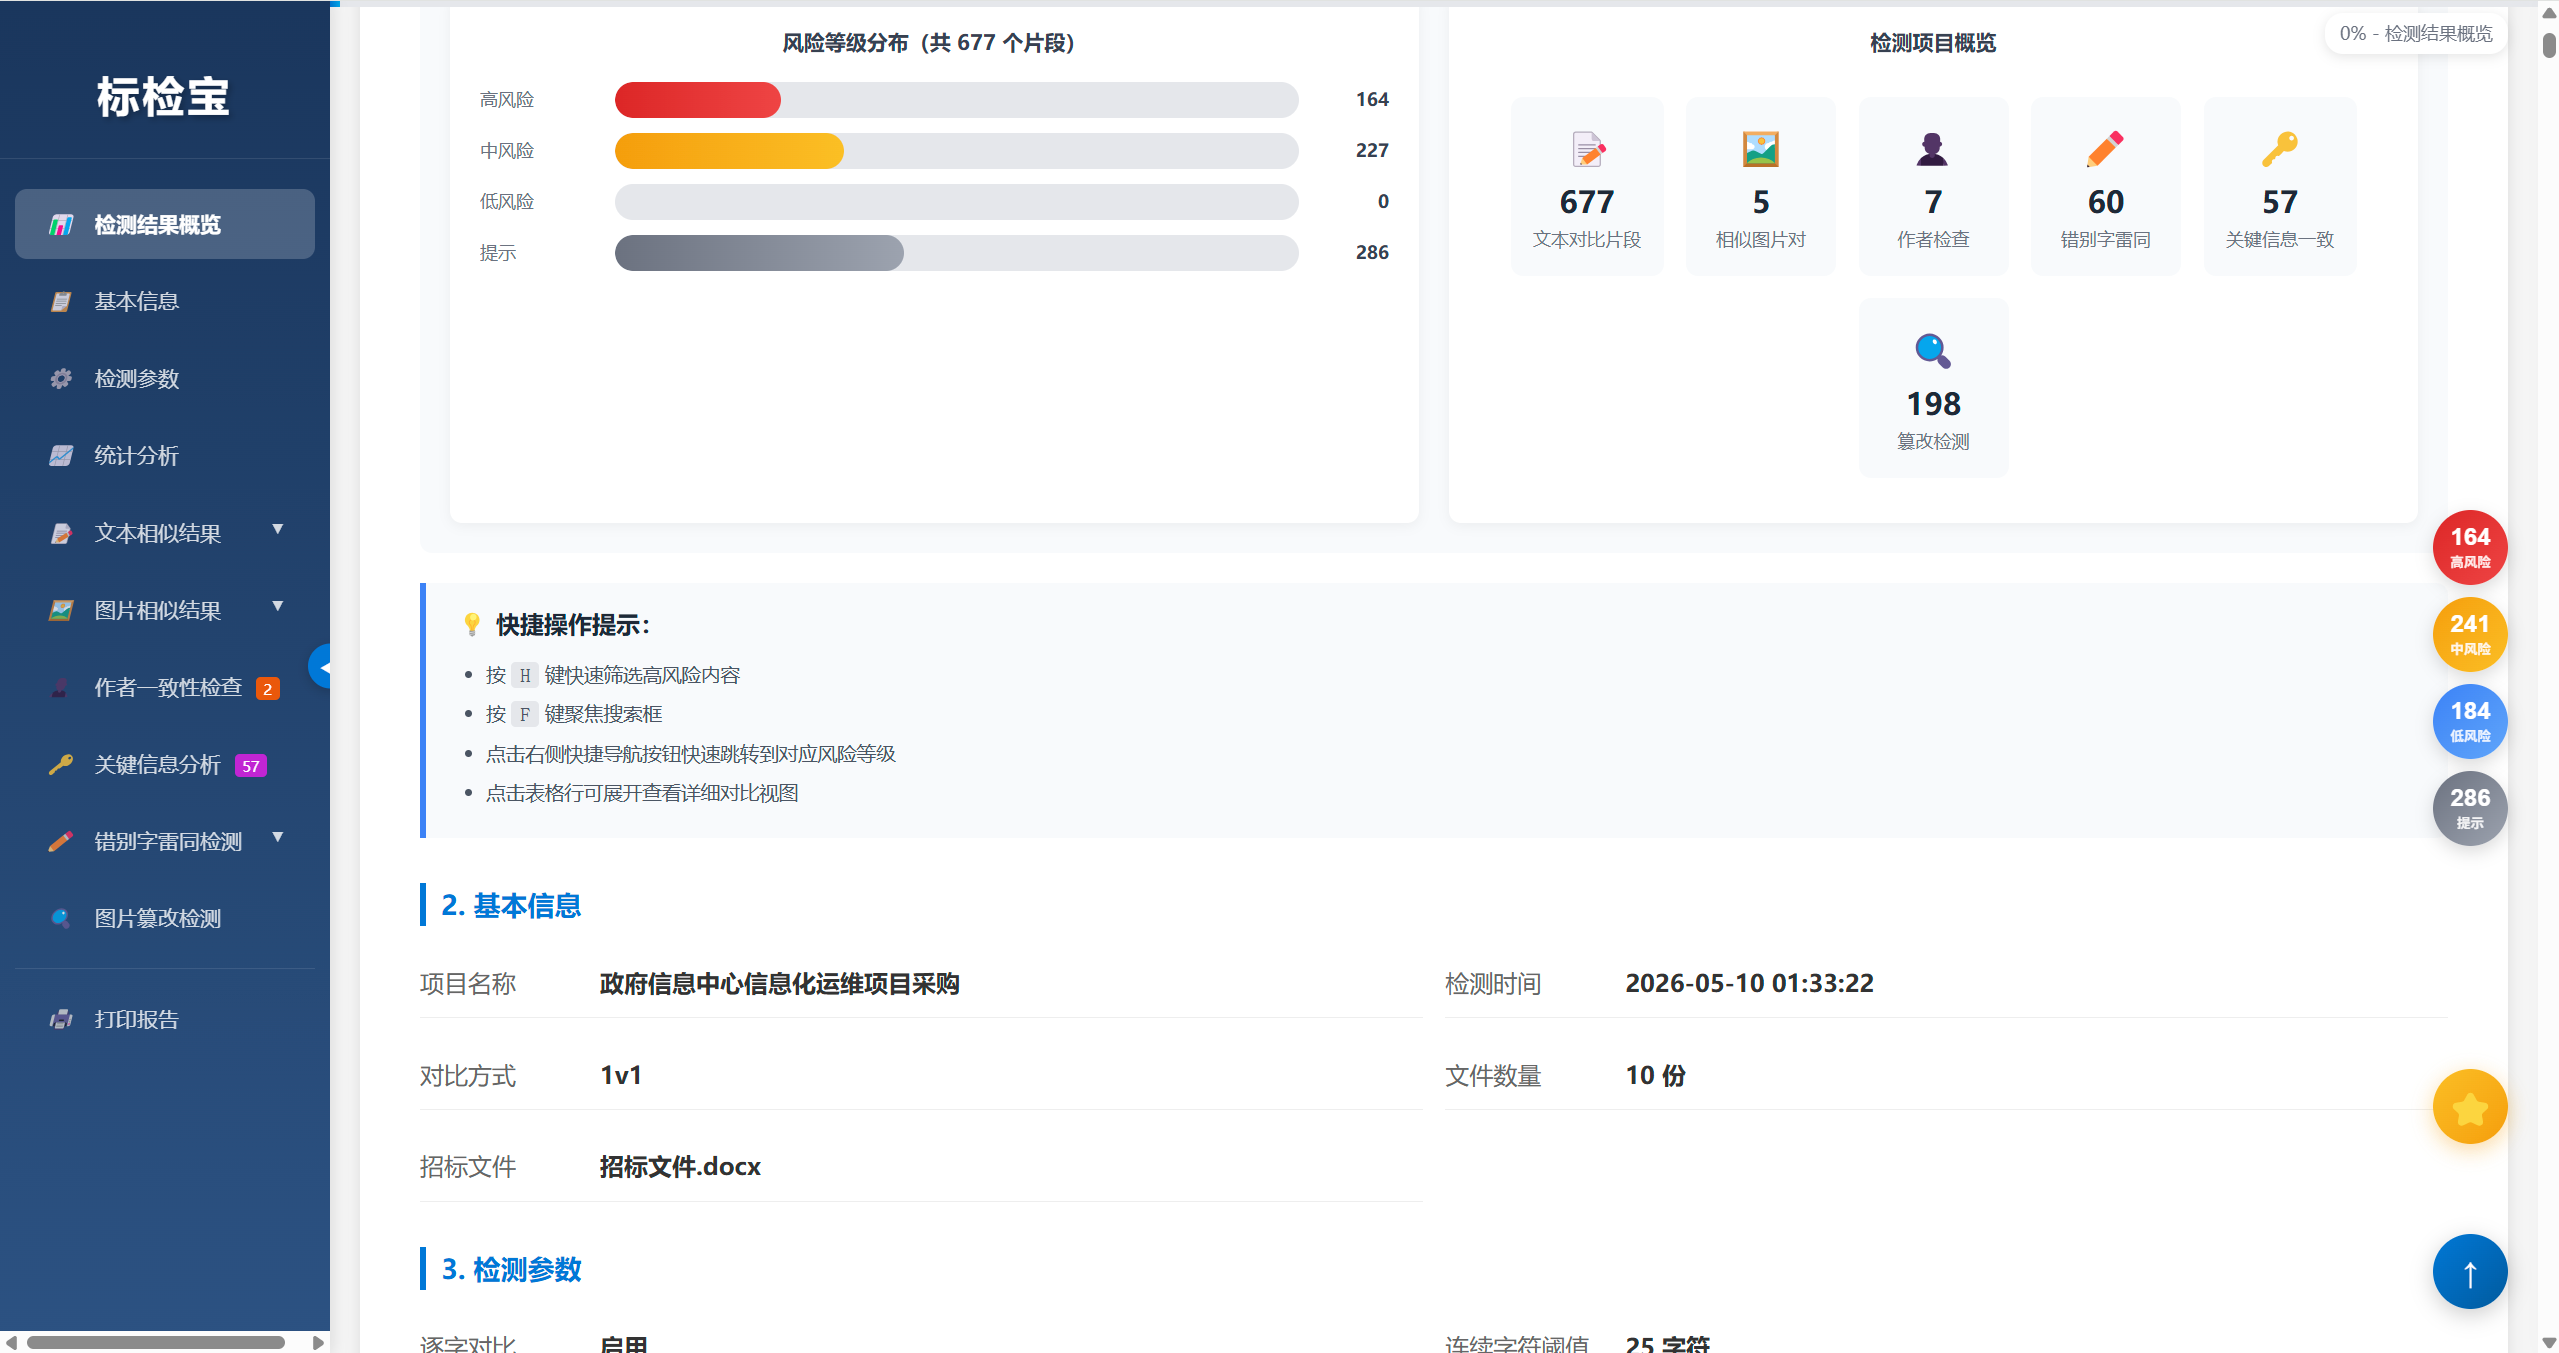Expand the 文本相似结果 submenu arrow

point(278,529)
